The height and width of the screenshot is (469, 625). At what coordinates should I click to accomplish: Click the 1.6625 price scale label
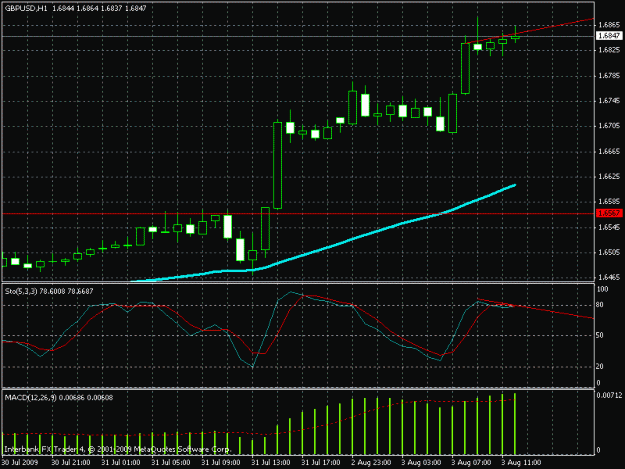click(x=609, y=176)
